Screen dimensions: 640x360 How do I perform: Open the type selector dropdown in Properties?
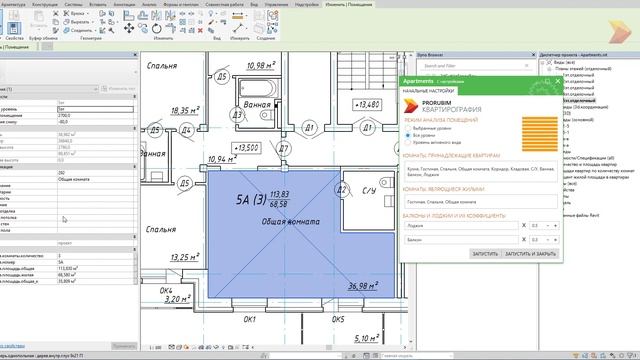pos(96,89)
